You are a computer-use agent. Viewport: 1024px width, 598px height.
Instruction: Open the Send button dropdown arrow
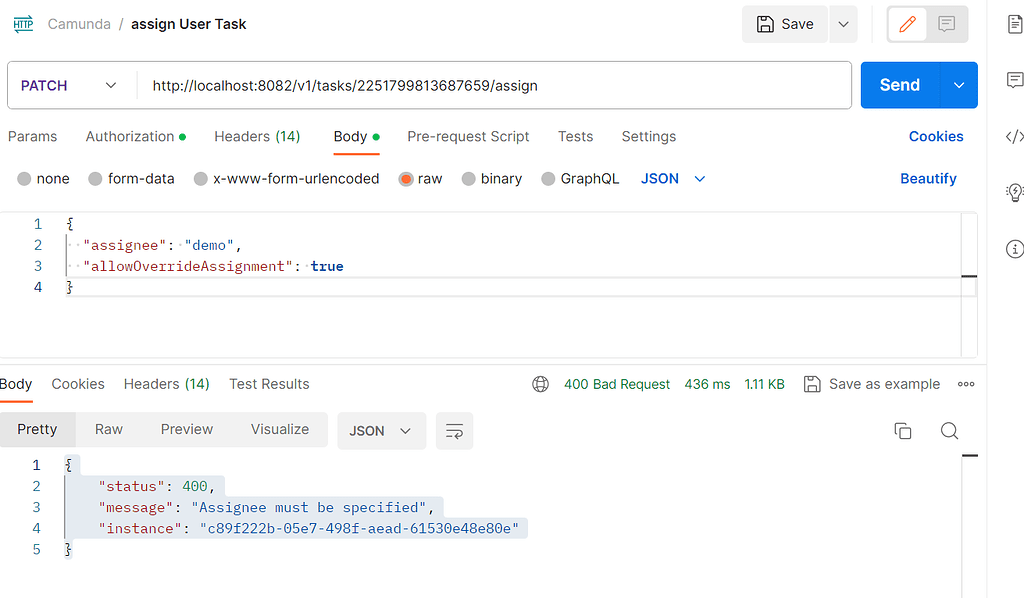point(958,86)
